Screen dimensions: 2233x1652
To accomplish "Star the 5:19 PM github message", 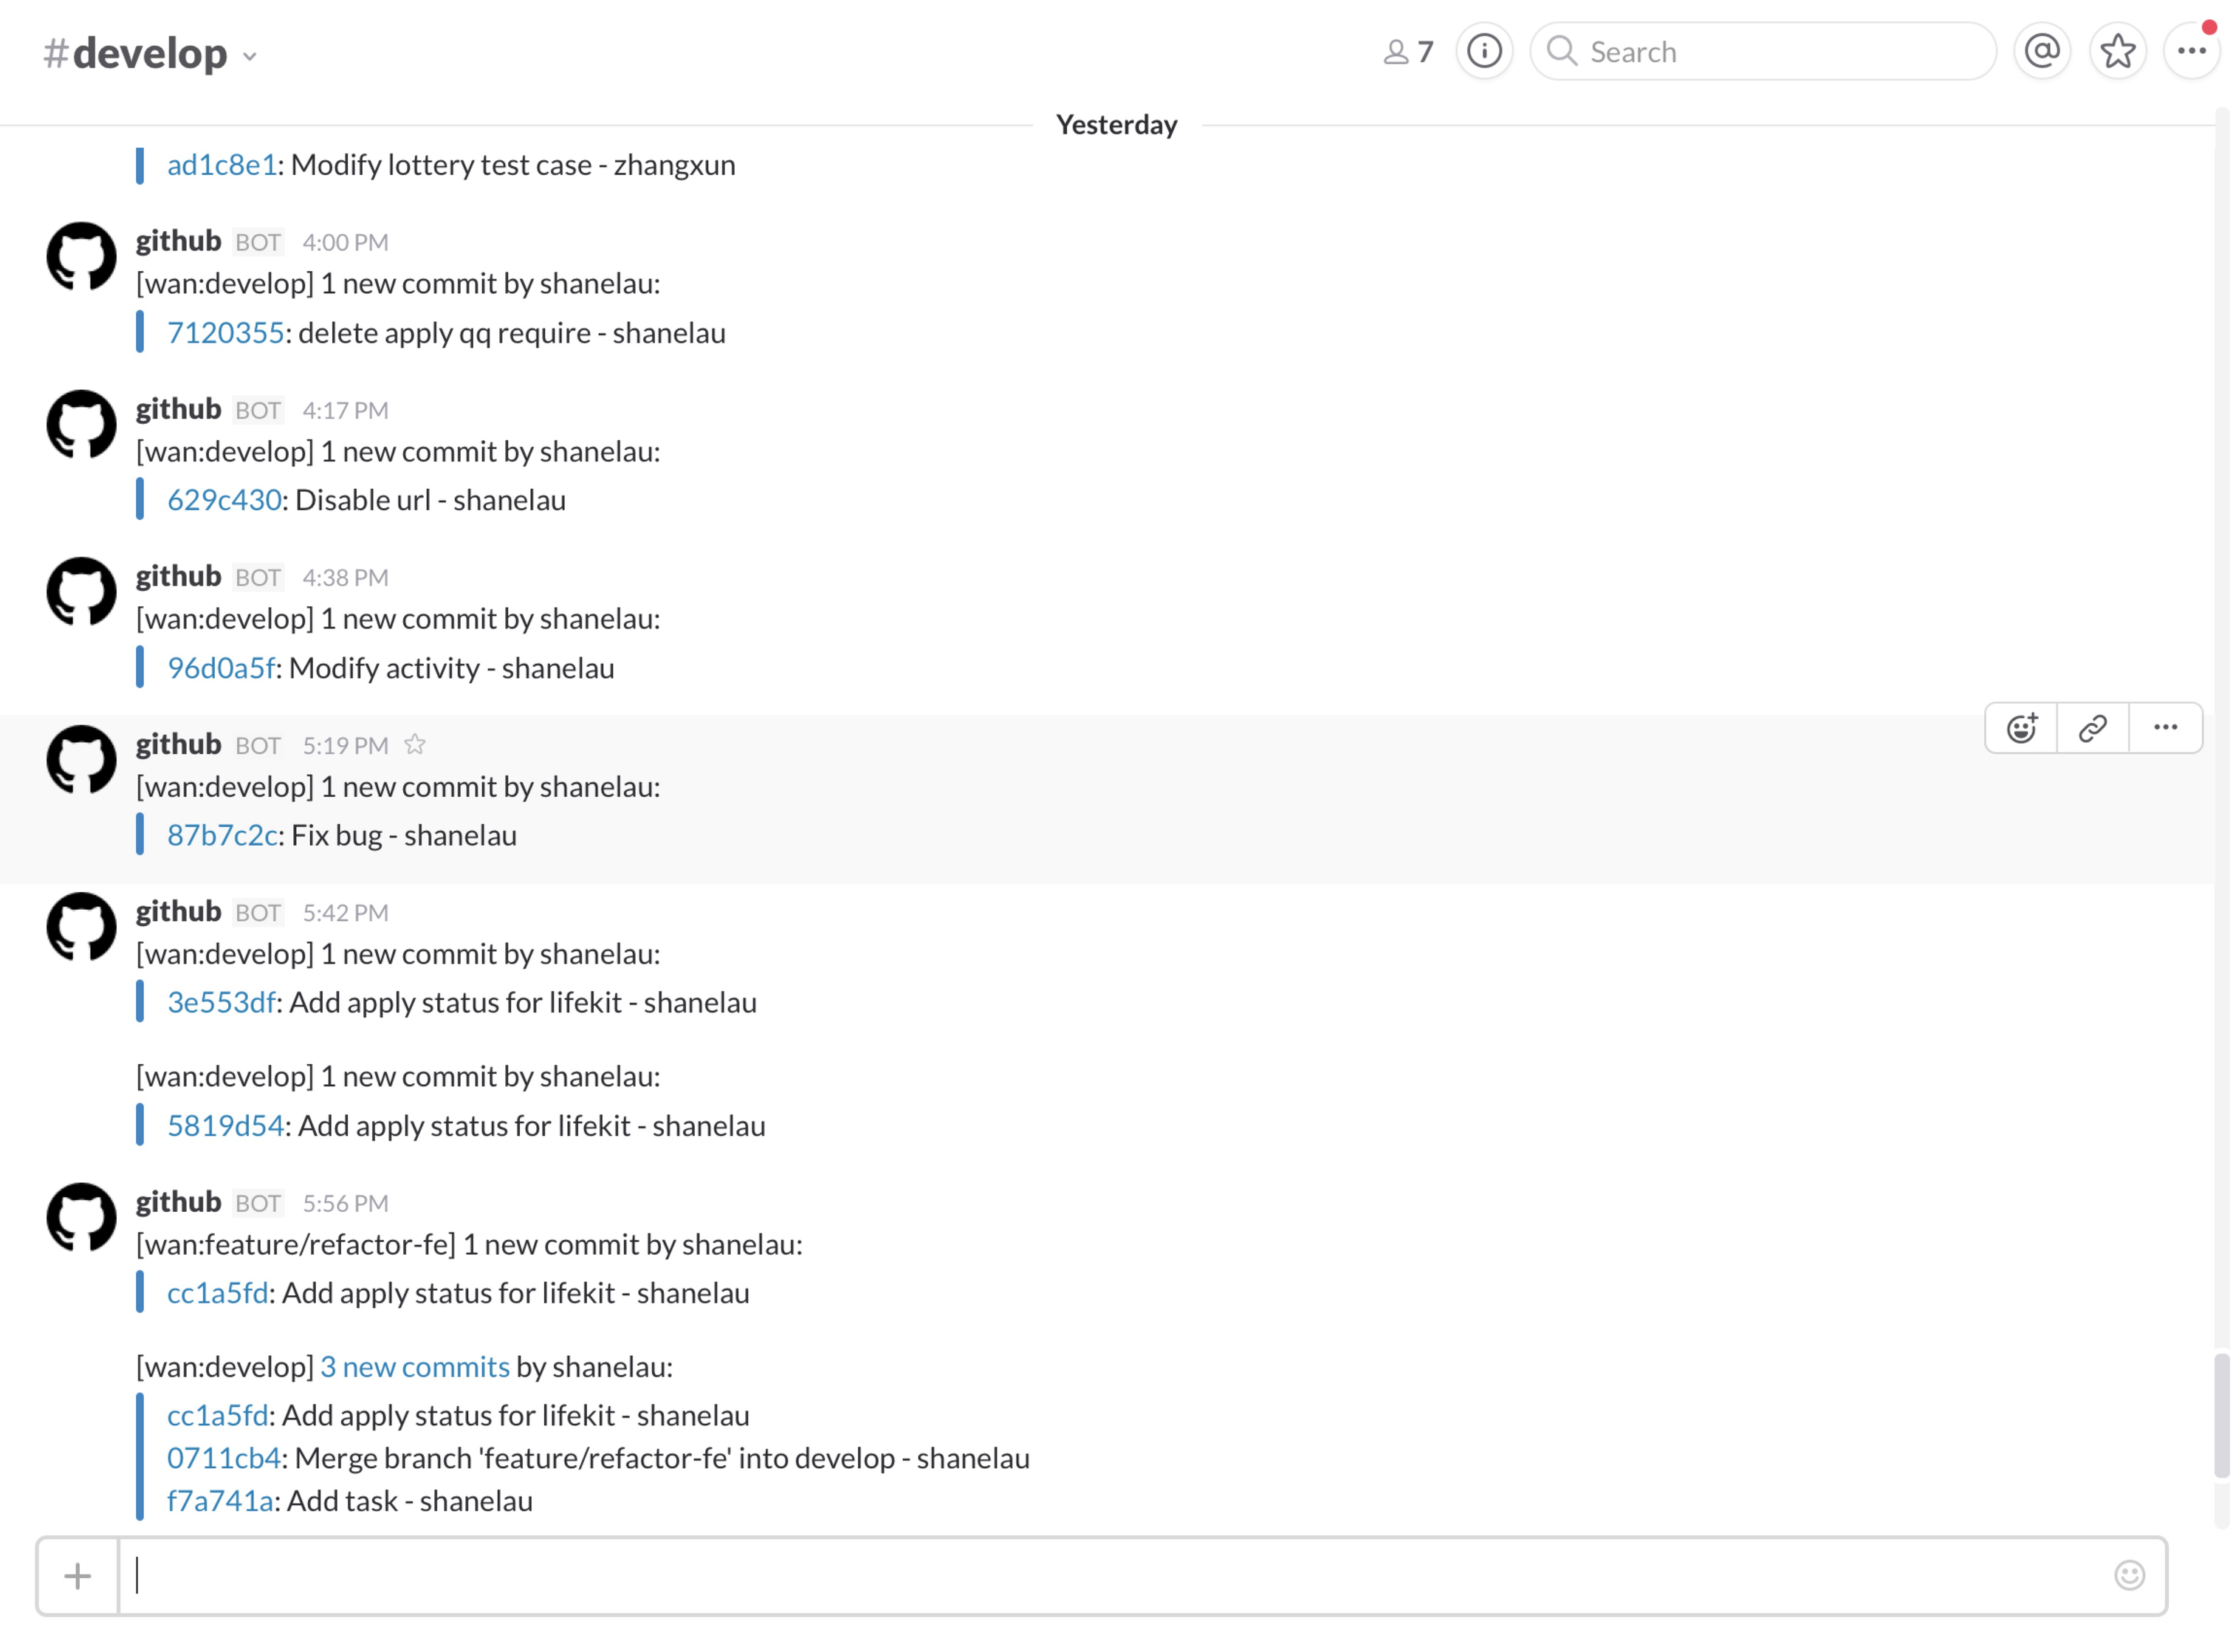I will (415, 745).
